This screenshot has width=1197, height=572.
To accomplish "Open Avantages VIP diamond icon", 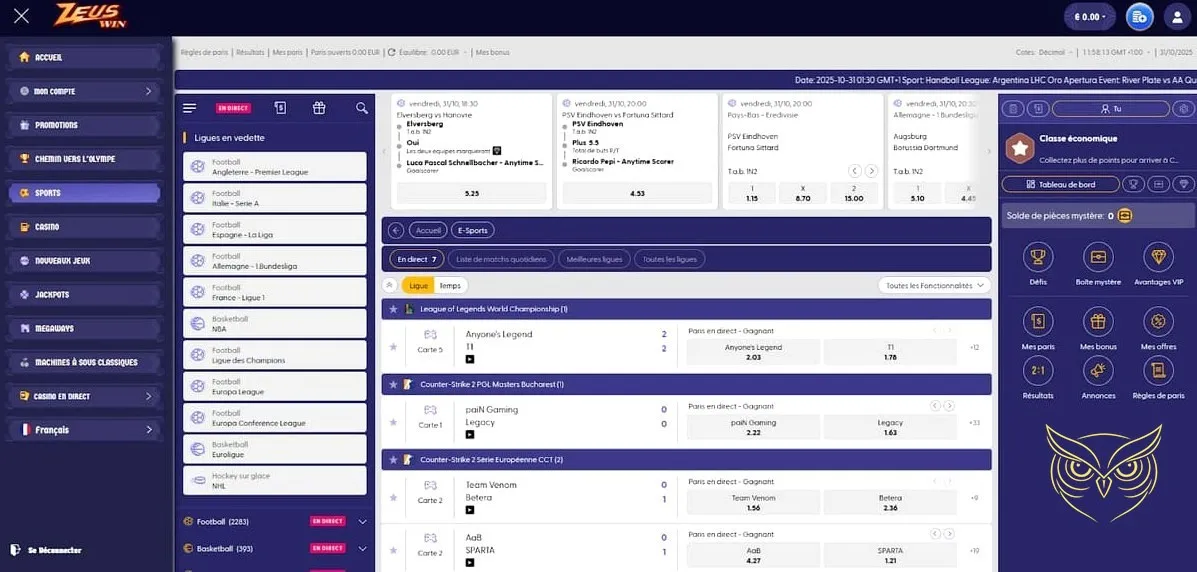I will (1158, 258).
